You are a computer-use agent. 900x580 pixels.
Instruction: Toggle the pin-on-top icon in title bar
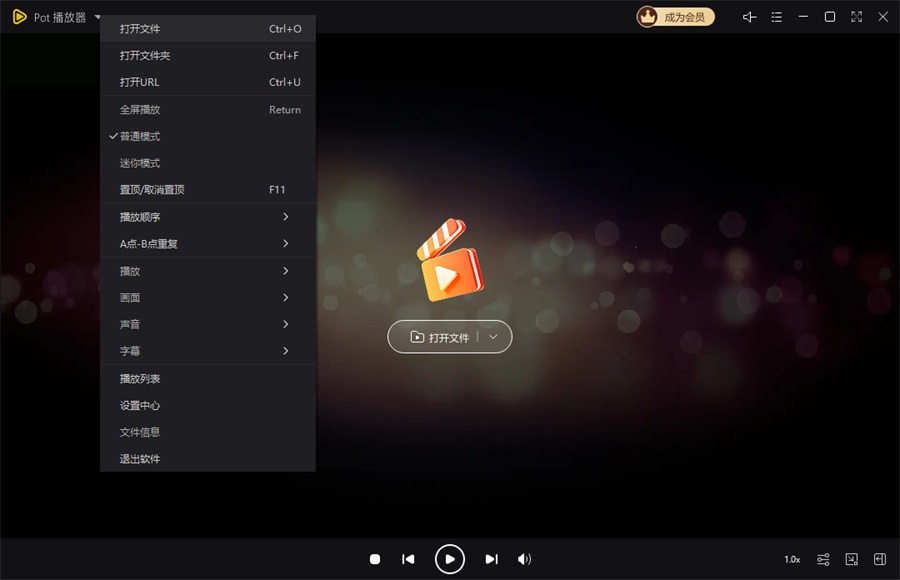749,17
